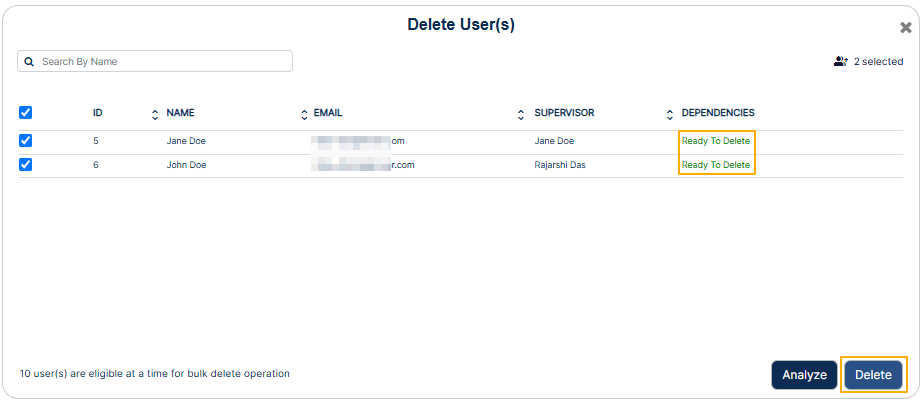This screenshot has width=922, height=402.
Task: Uncheck the Jane Doe row checkbox
Action: coord(26,141)
